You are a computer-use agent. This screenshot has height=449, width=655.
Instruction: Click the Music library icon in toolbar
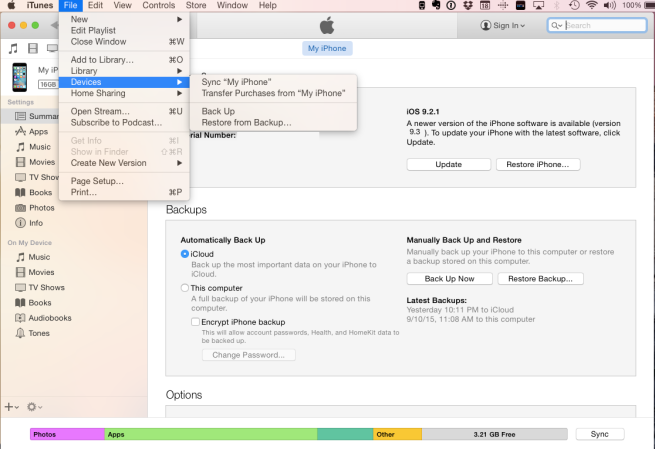(14, 48)
